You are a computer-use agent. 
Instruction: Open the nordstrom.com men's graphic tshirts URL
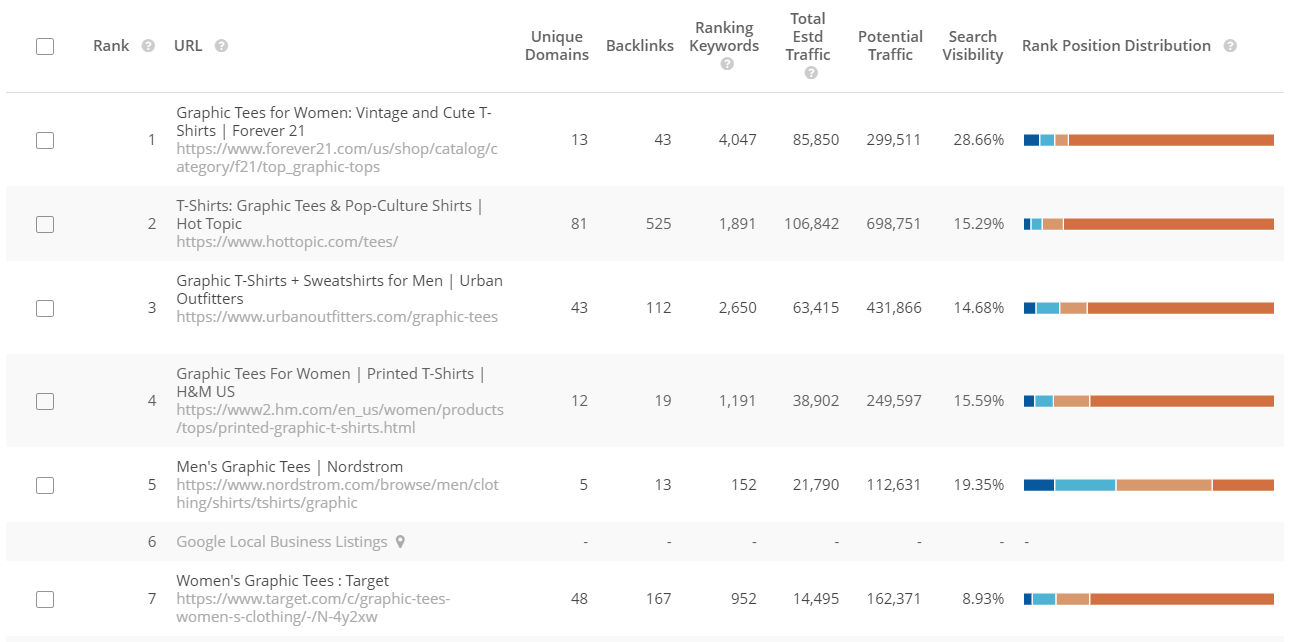(337, 494)
